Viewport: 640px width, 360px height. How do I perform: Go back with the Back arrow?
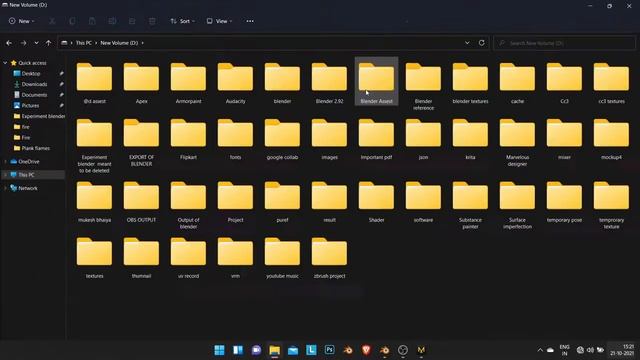point(9,43)
